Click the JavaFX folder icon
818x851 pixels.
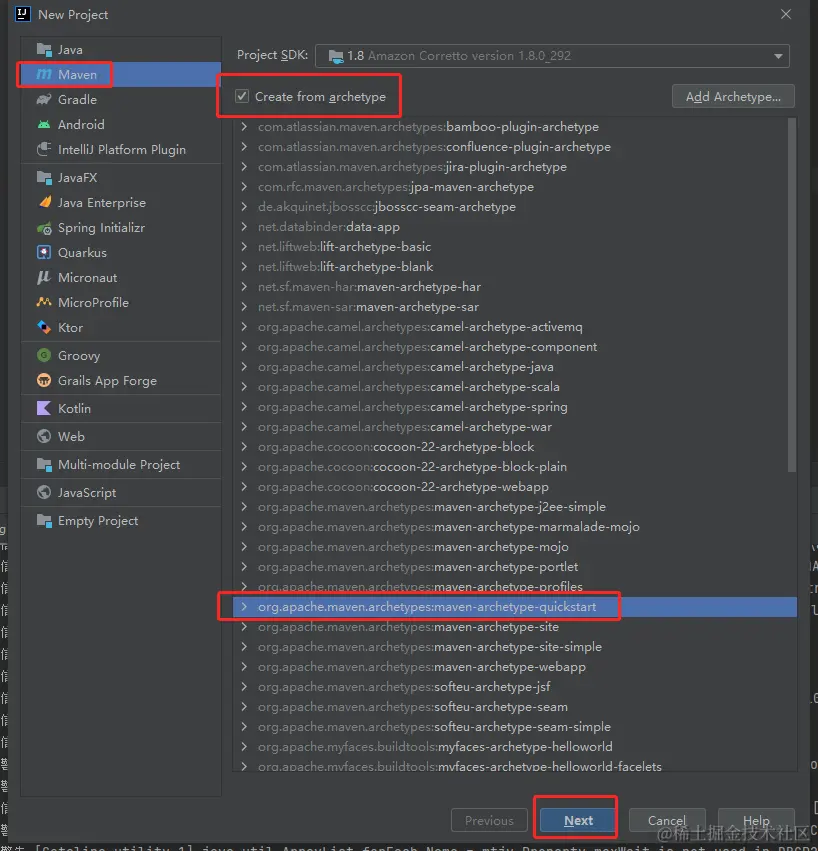pyautogui.click(x=44, y=177)
